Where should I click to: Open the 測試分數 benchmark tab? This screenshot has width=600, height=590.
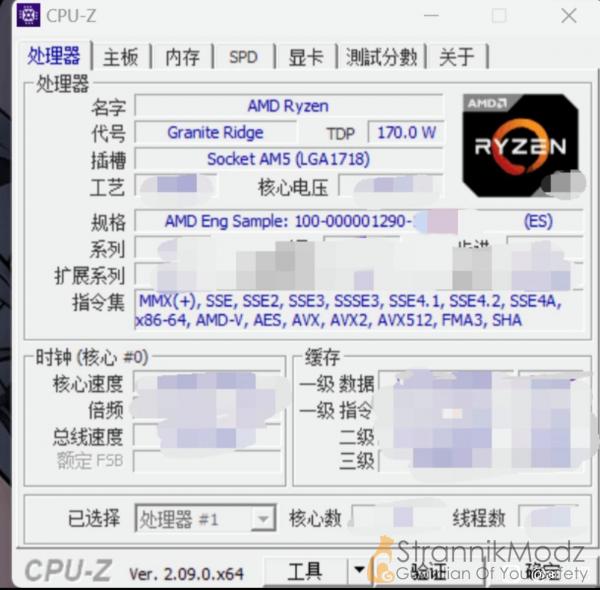click(381, 57)
